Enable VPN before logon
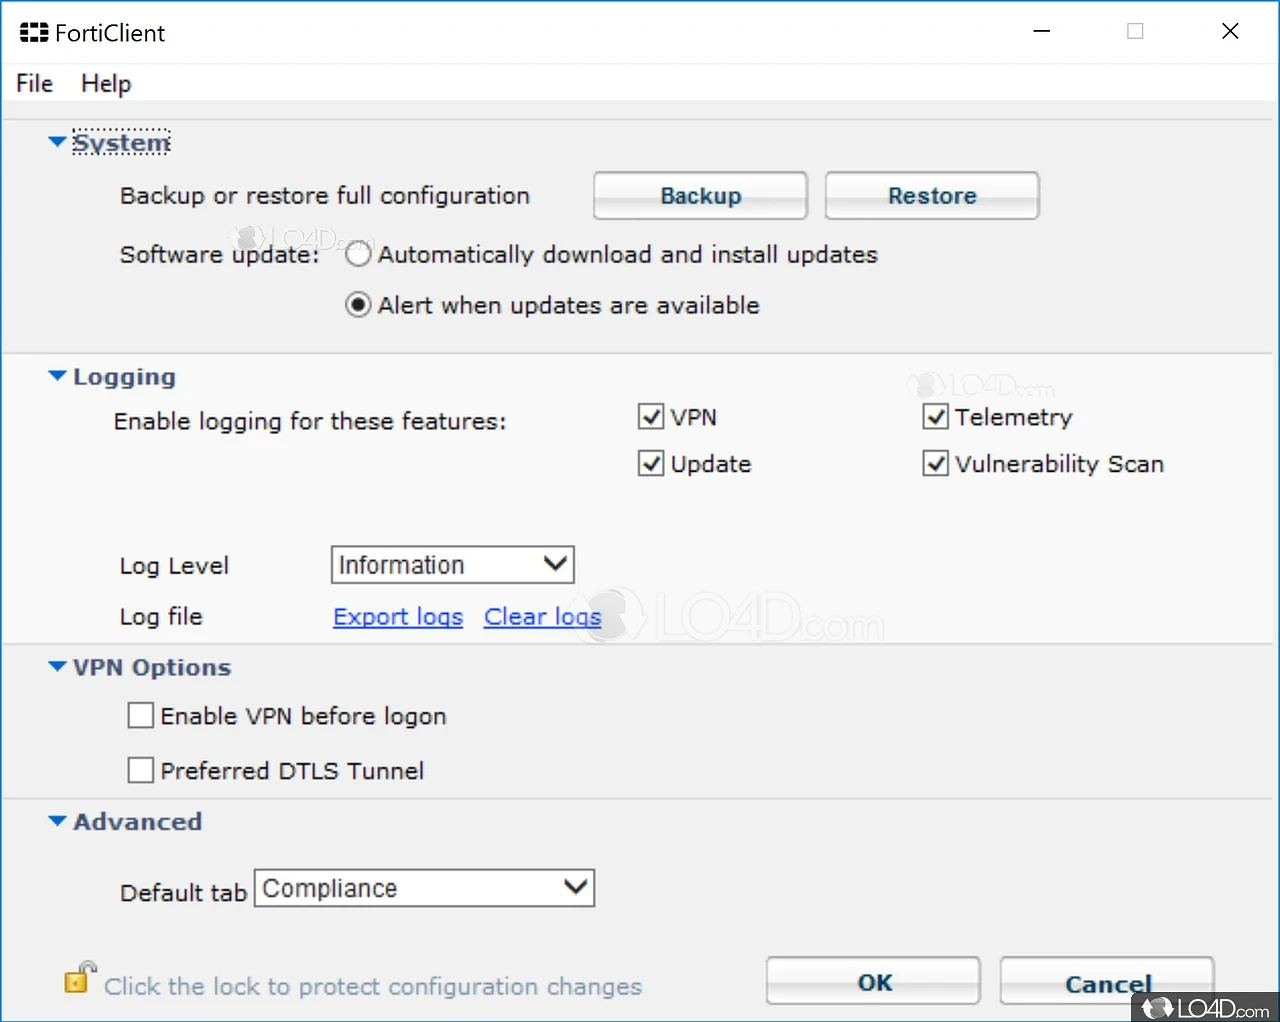The image size is (1280, 1022). (141, 716)
